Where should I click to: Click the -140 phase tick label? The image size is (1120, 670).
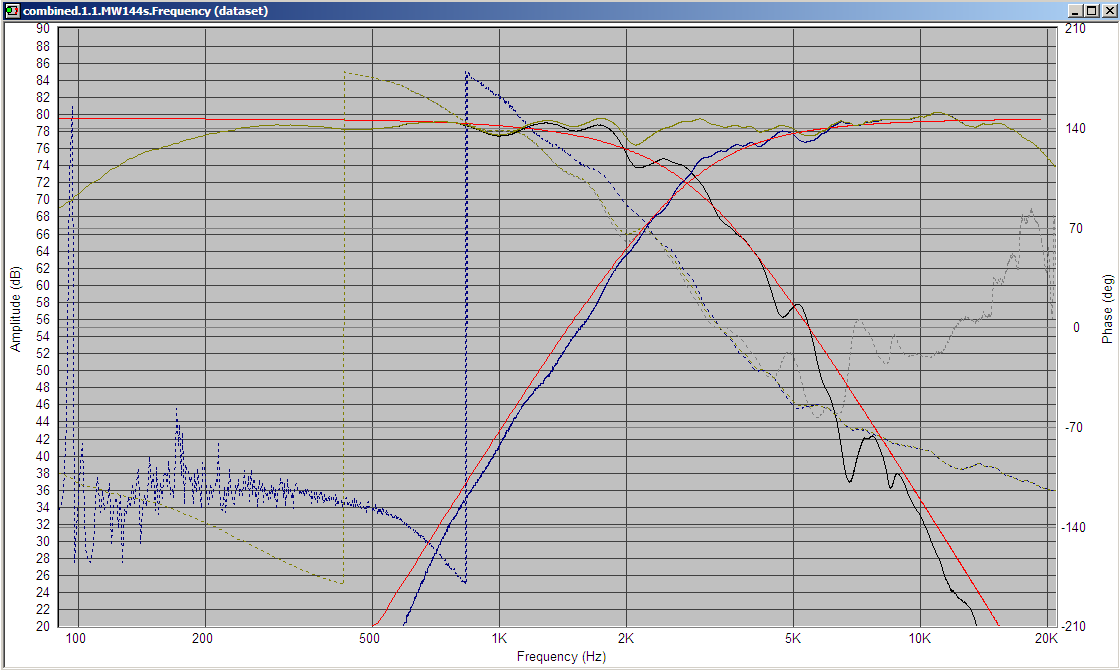point(1074,527)
